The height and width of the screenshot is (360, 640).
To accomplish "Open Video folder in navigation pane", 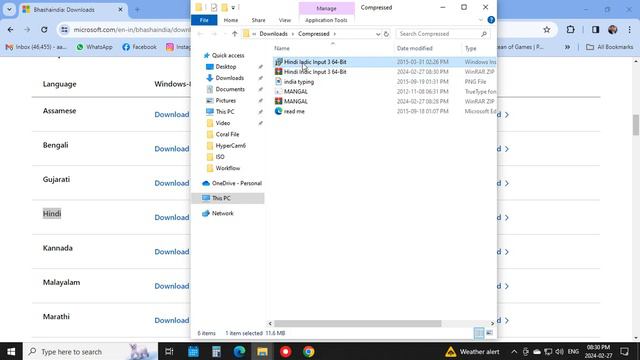I will click(x=222, y=123).
